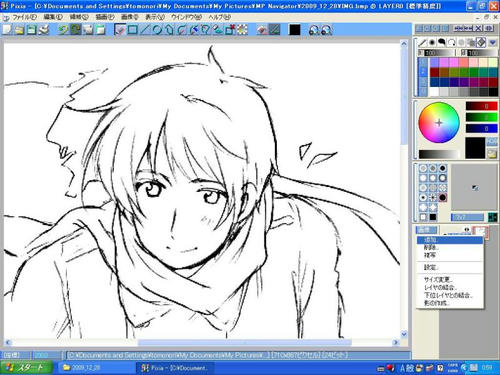Open the 画像 layer dropdown button
The width and height of the screenshot is (500, 375).
[426, 230]
